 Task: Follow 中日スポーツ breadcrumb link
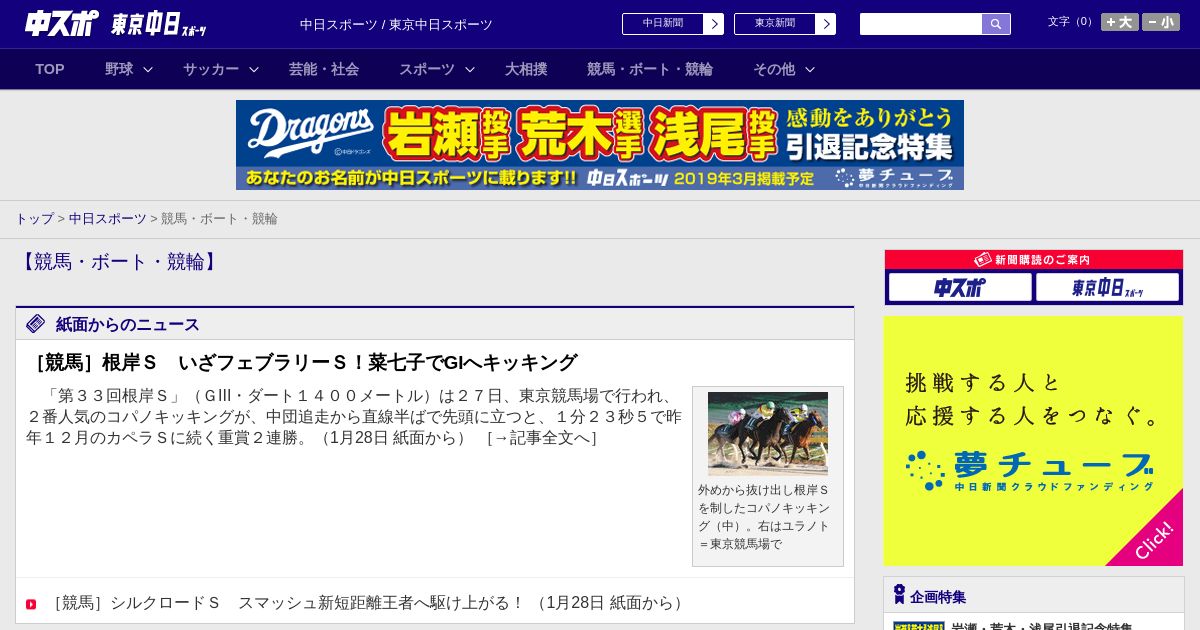(x=107, y=218)
